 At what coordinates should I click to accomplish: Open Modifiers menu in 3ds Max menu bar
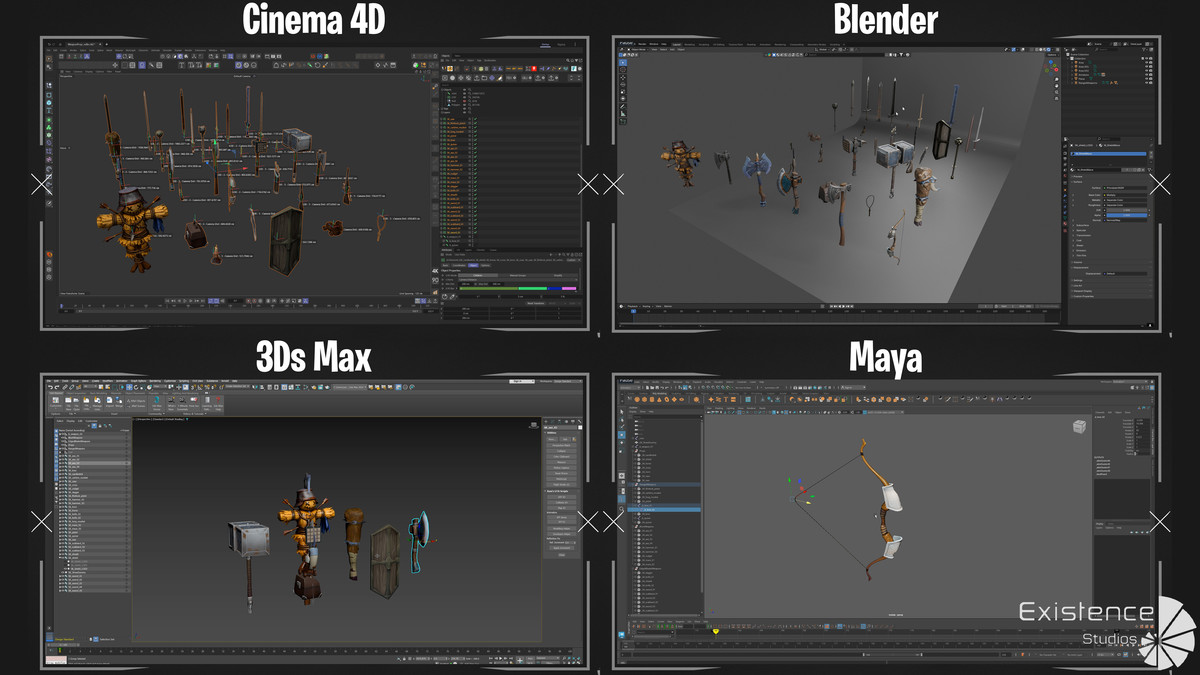point(108,381)
